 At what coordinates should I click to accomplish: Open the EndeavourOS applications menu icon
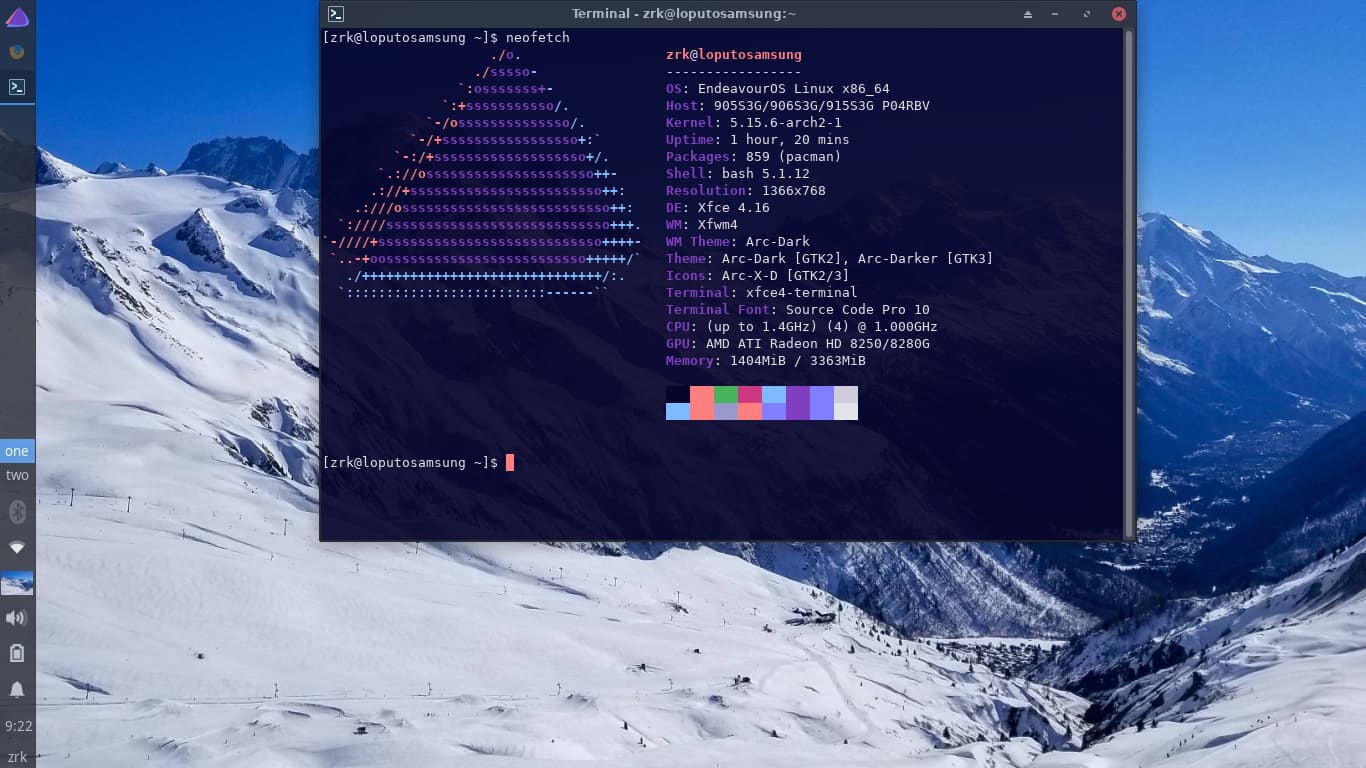point(17,16)
